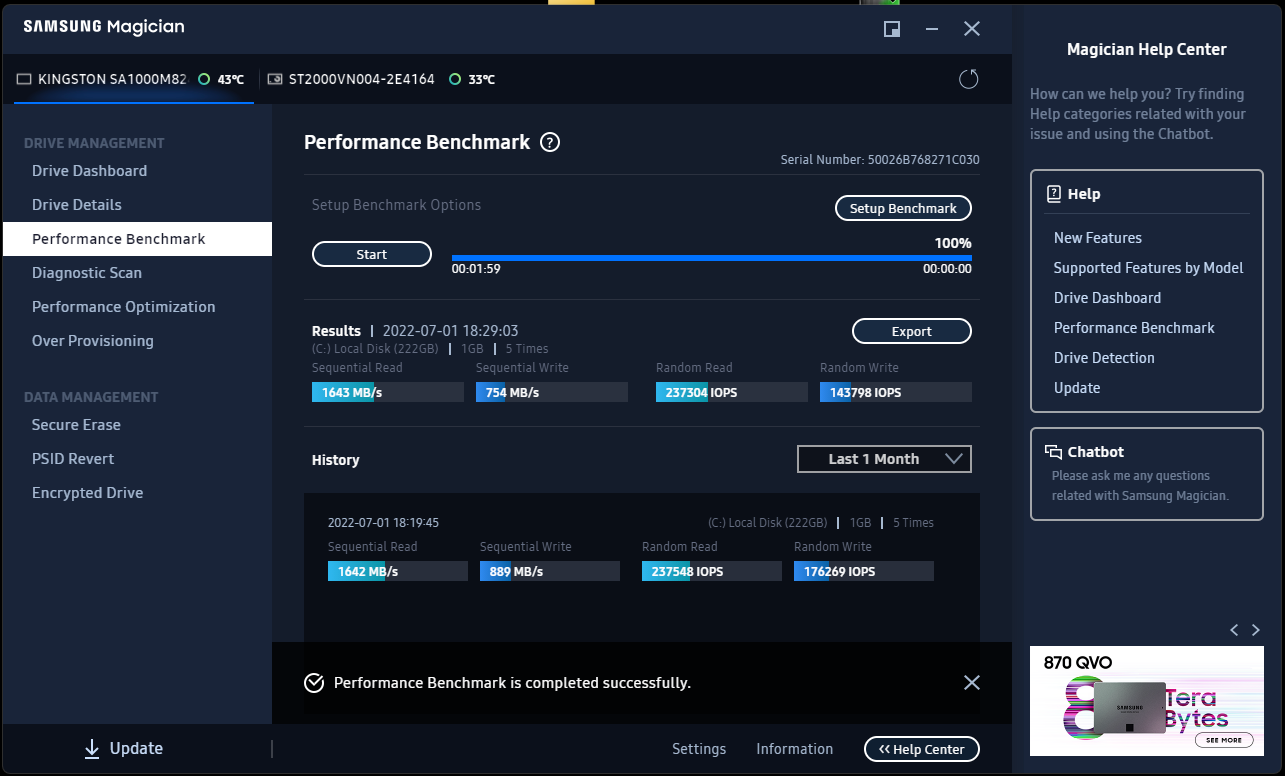The height and width of the screenshot is (776, 1285).
Task: Click the benchmark progress bar
Action: 711,258
